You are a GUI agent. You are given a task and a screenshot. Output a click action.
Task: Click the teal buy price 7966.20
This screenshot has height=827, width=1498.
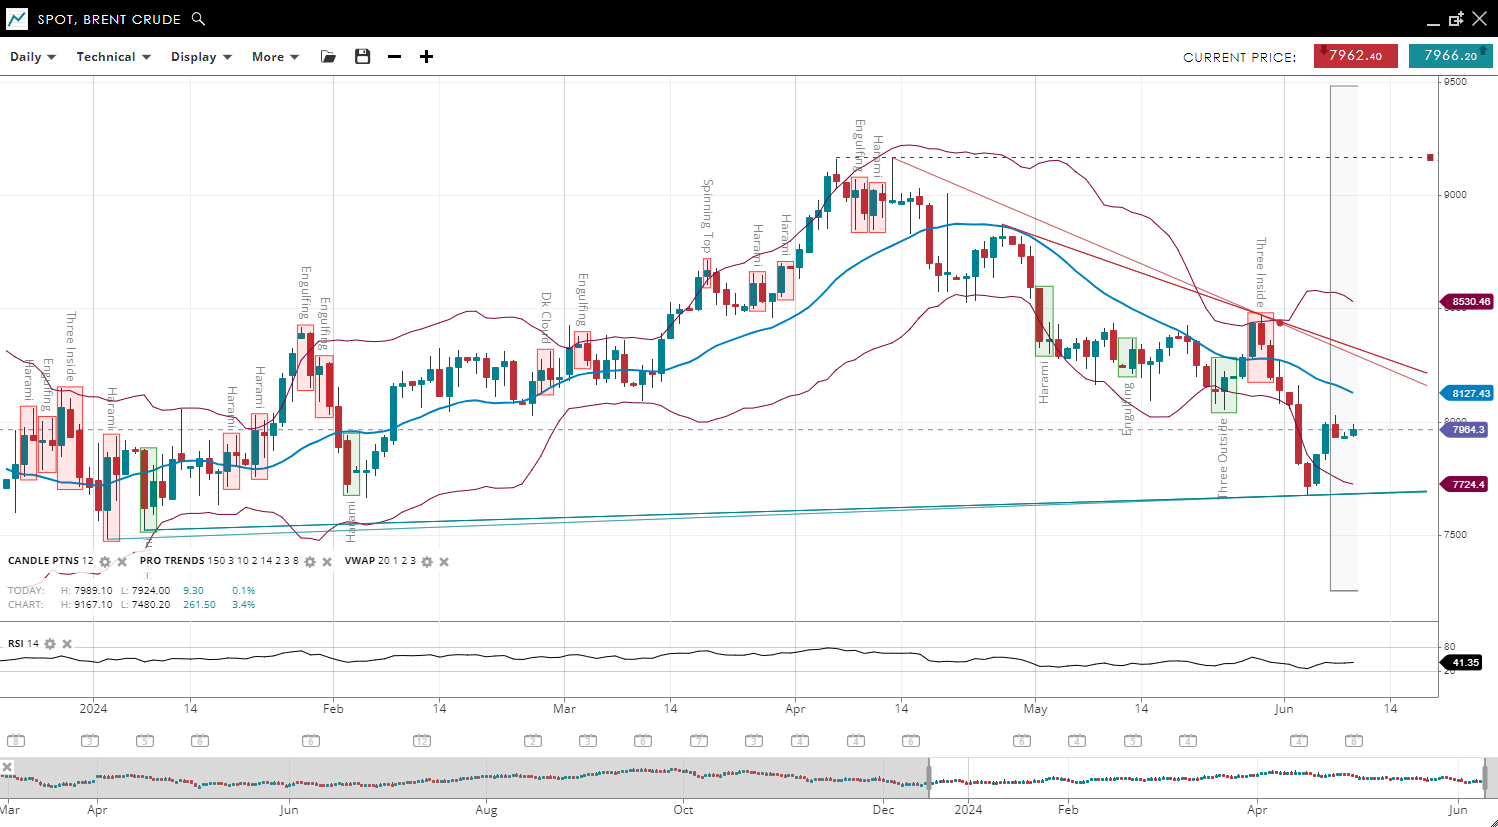click(x=1450, y=56)
